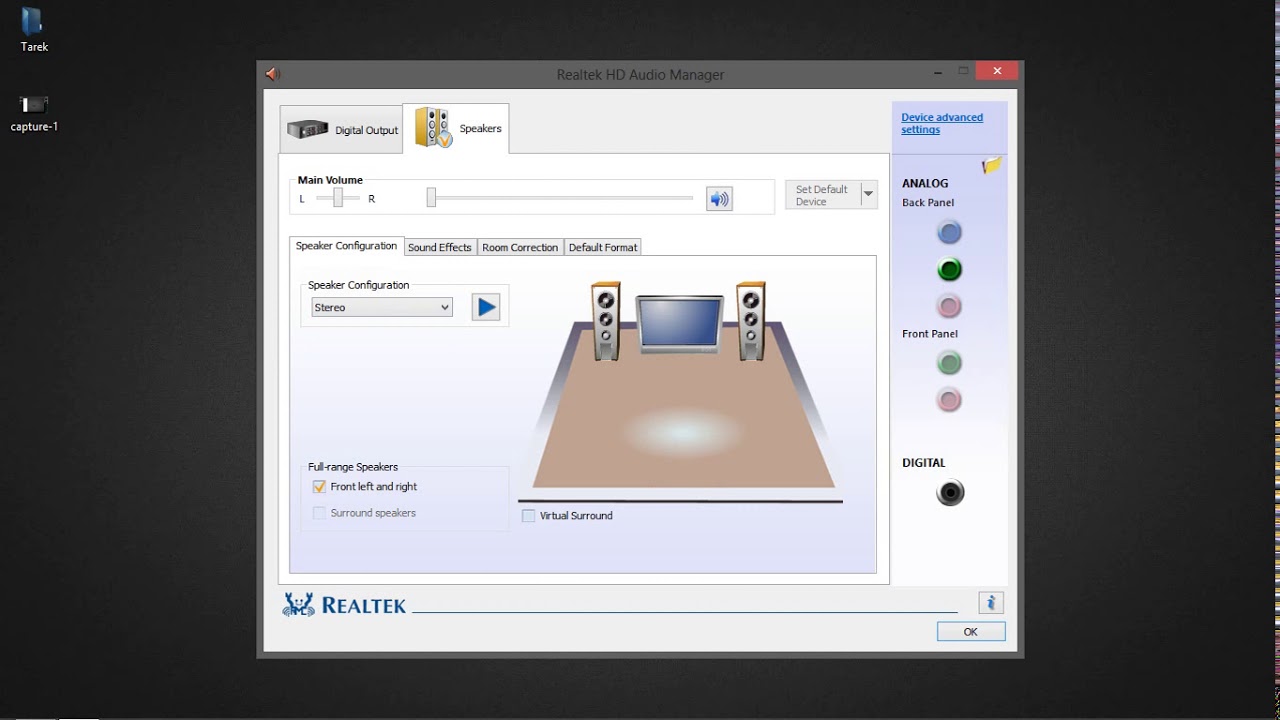Click the main volume slider thumb

click(x=431, y=198)
